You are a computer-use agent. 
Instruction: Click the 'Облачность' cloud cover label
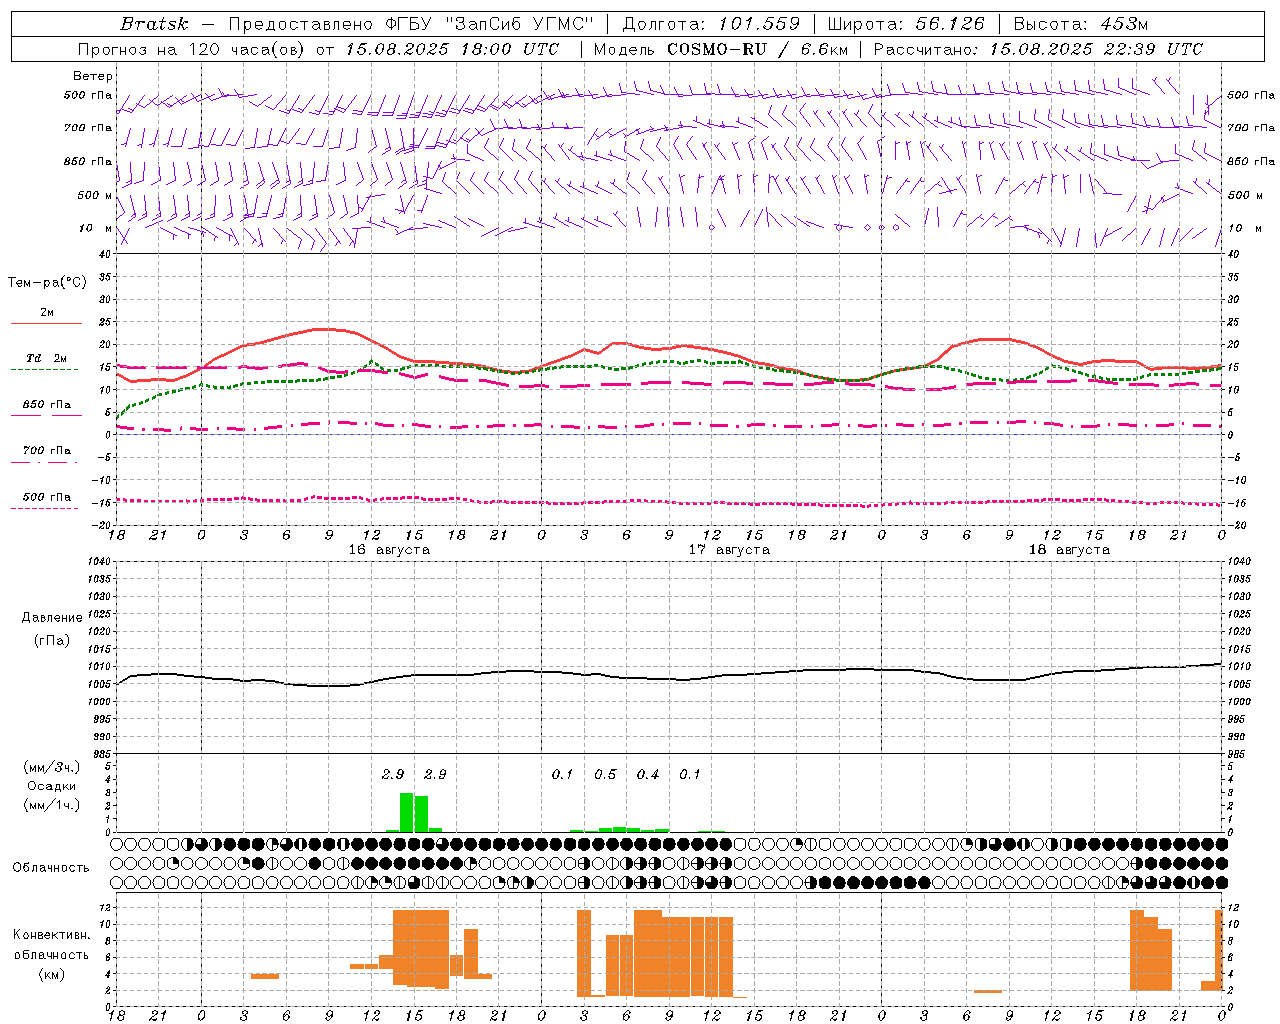(x=51, y=868)
